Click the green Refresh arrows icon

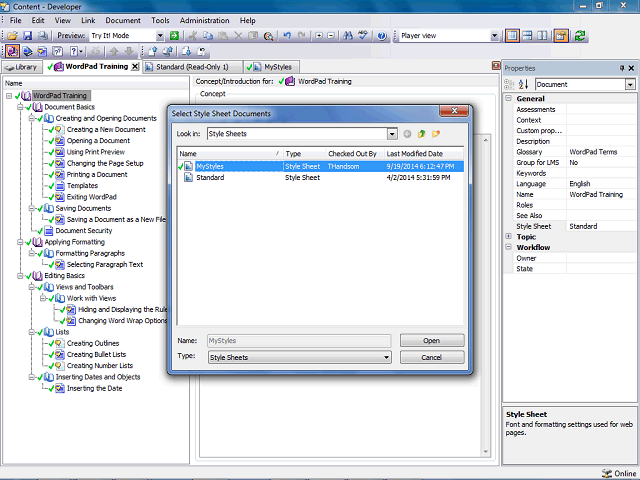click(580, 36)
